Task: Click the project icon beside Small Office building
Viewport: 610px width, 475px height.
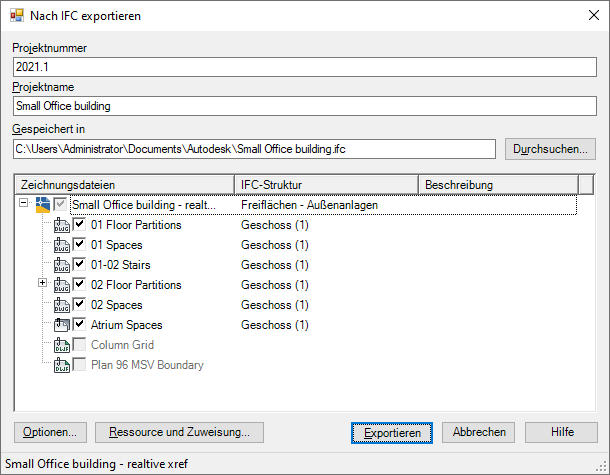Action: tap(42, 205)
